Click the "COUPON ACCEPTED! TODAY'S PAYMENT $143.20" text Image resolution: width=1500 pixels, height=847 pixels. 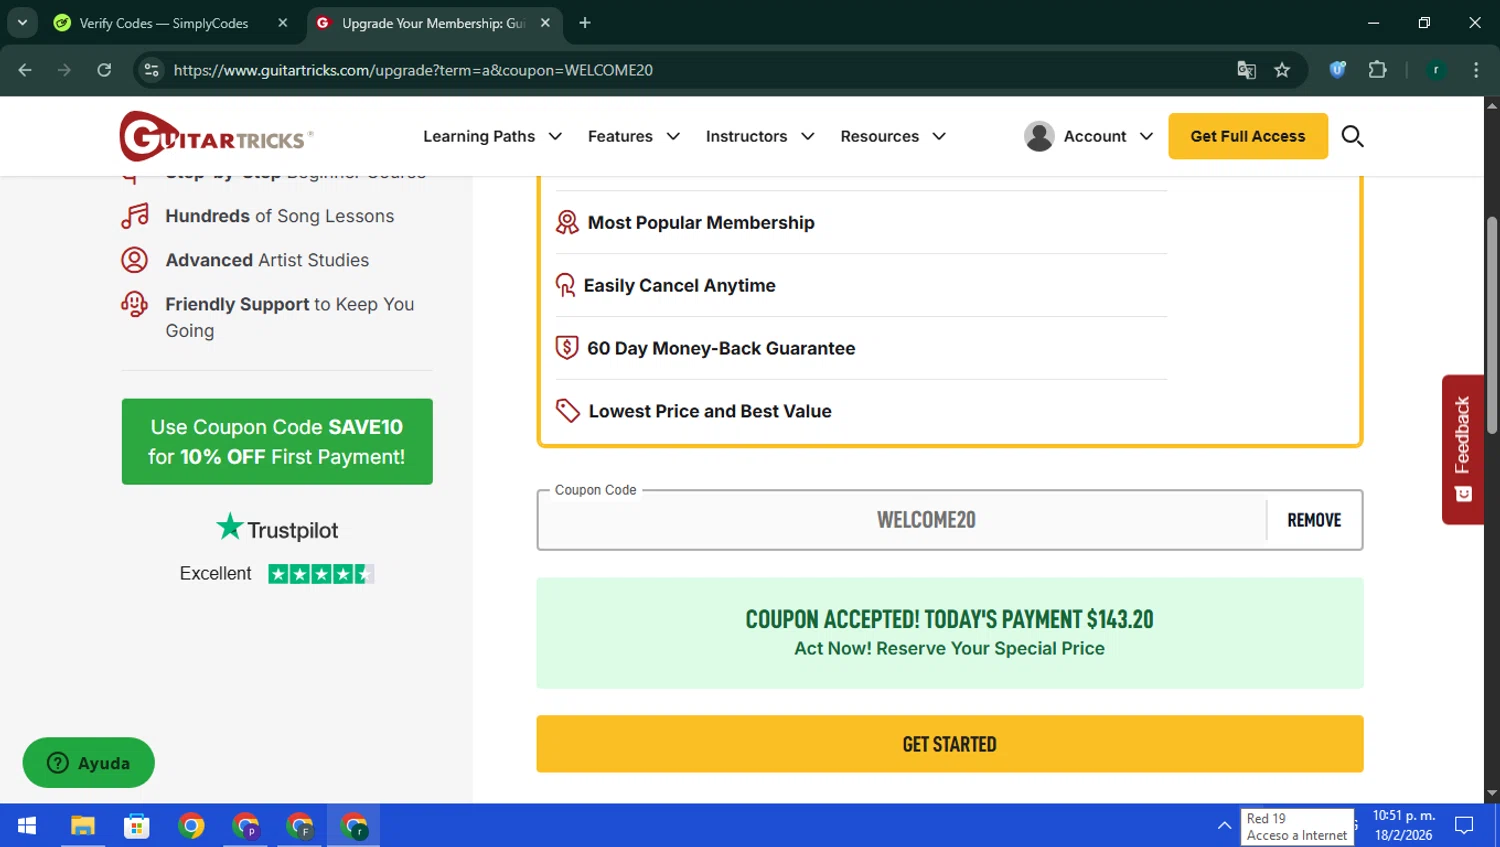950,619
